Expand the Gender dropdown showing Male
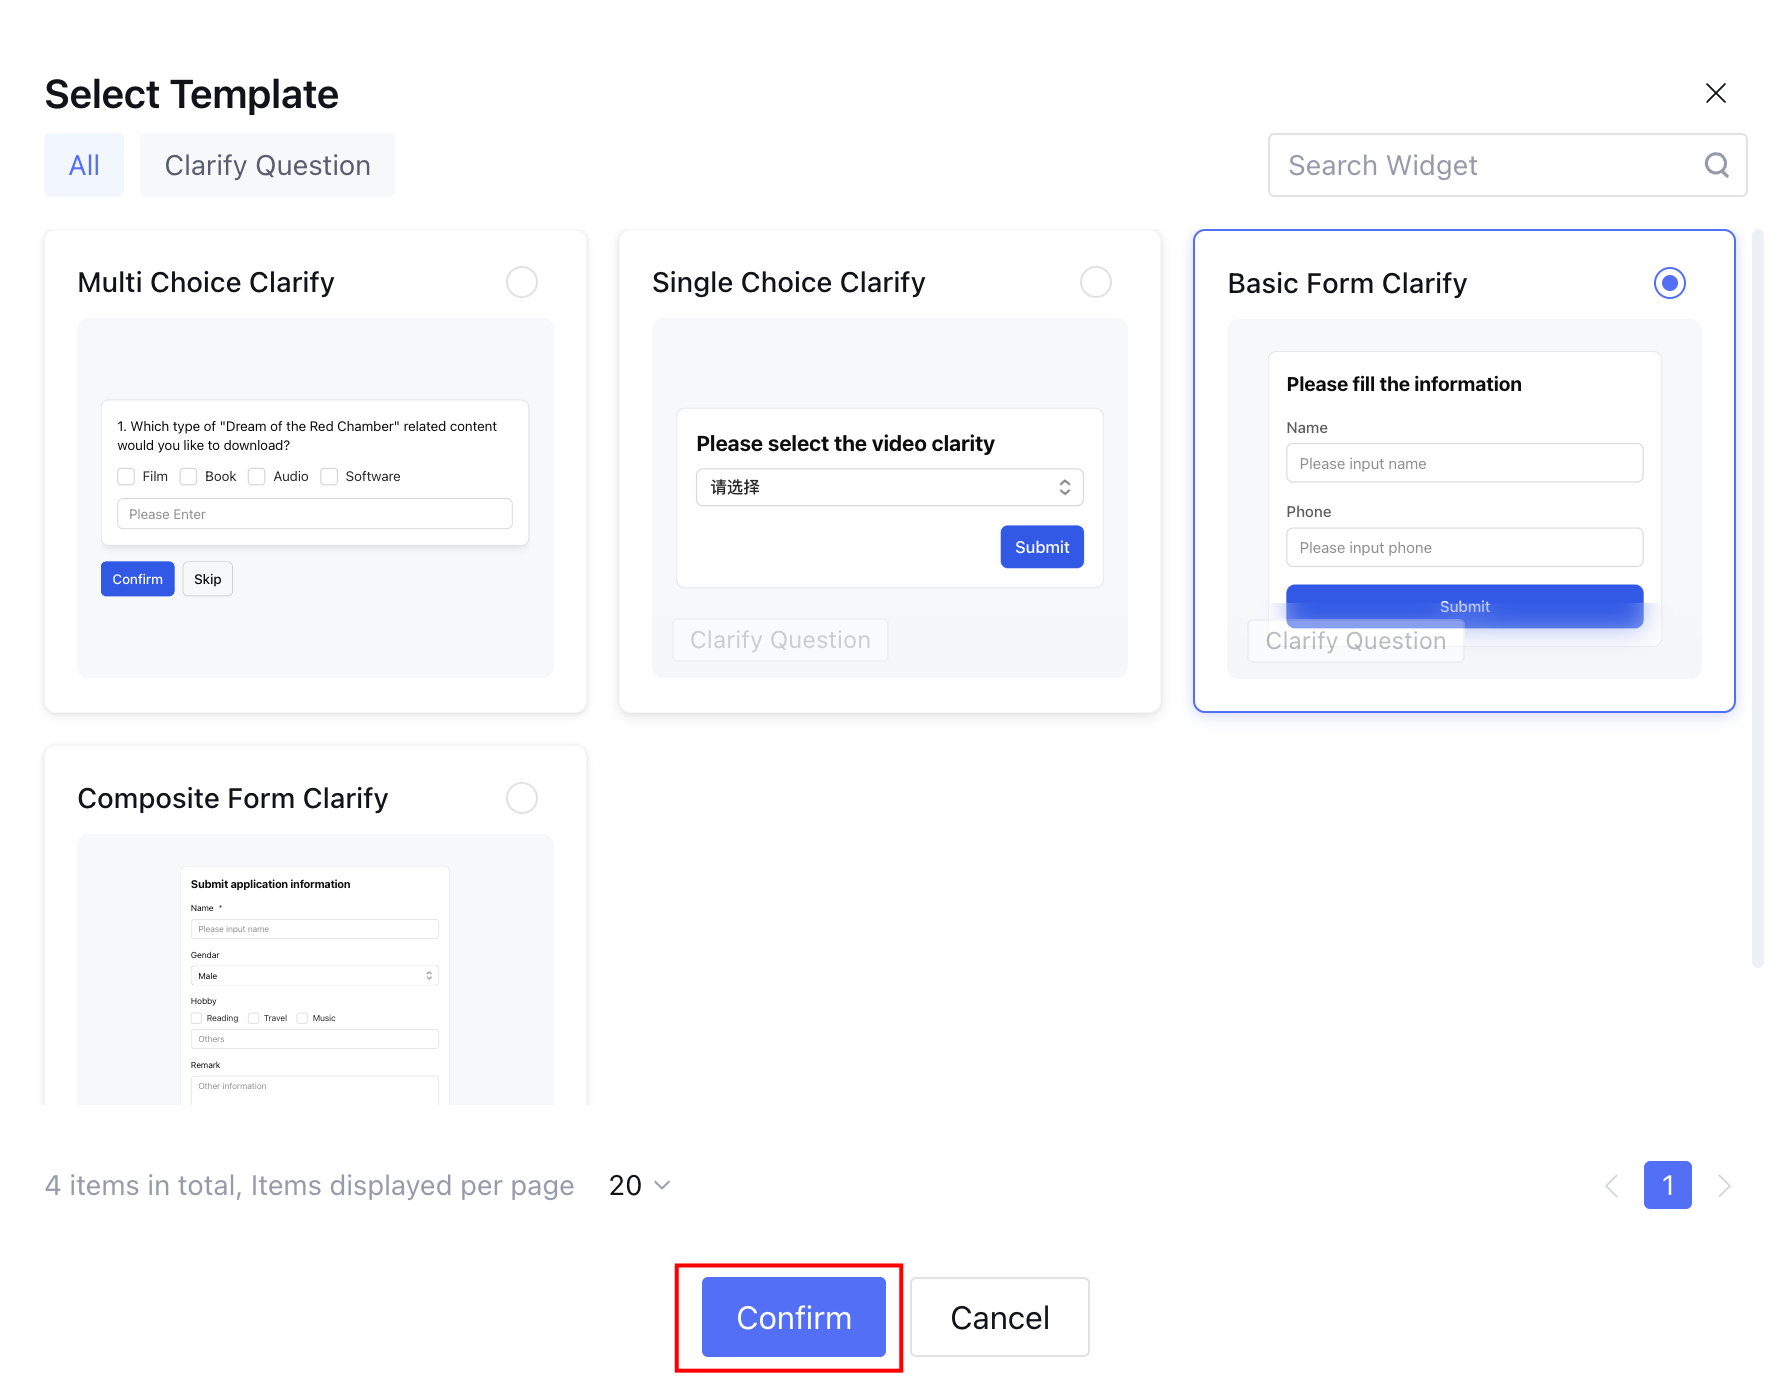 click(314, 976)
